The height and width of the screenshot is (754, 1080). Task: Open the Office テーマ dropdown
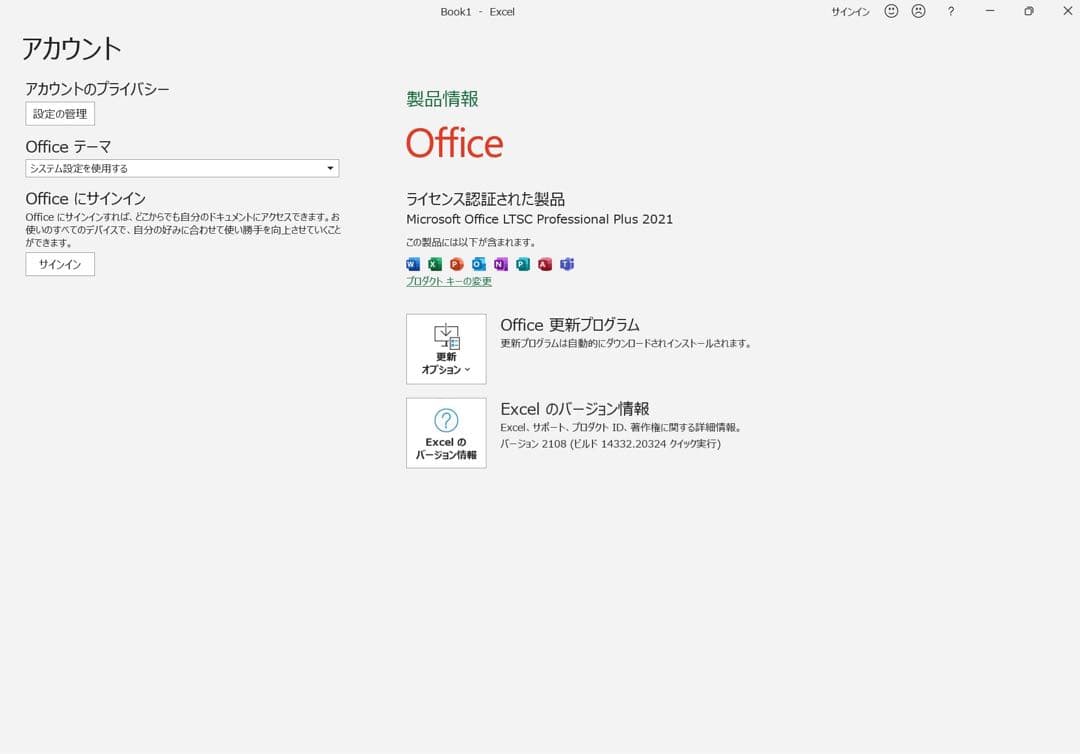coord(182,168)
